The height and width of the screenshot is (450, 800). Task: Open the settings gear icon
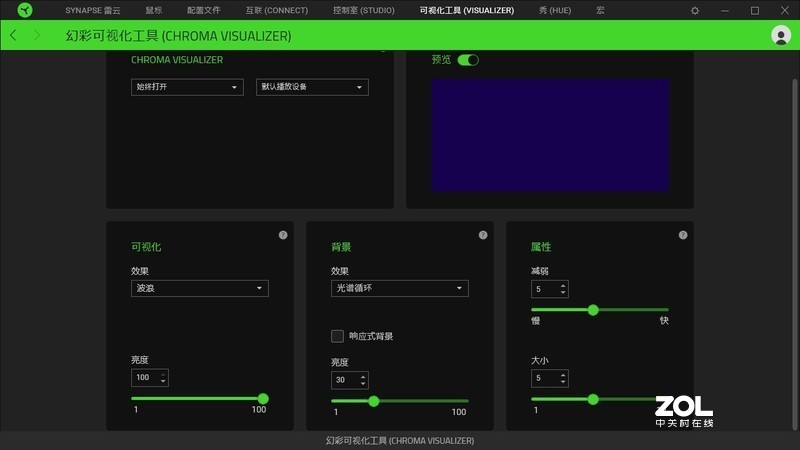[x=694, y=10]
